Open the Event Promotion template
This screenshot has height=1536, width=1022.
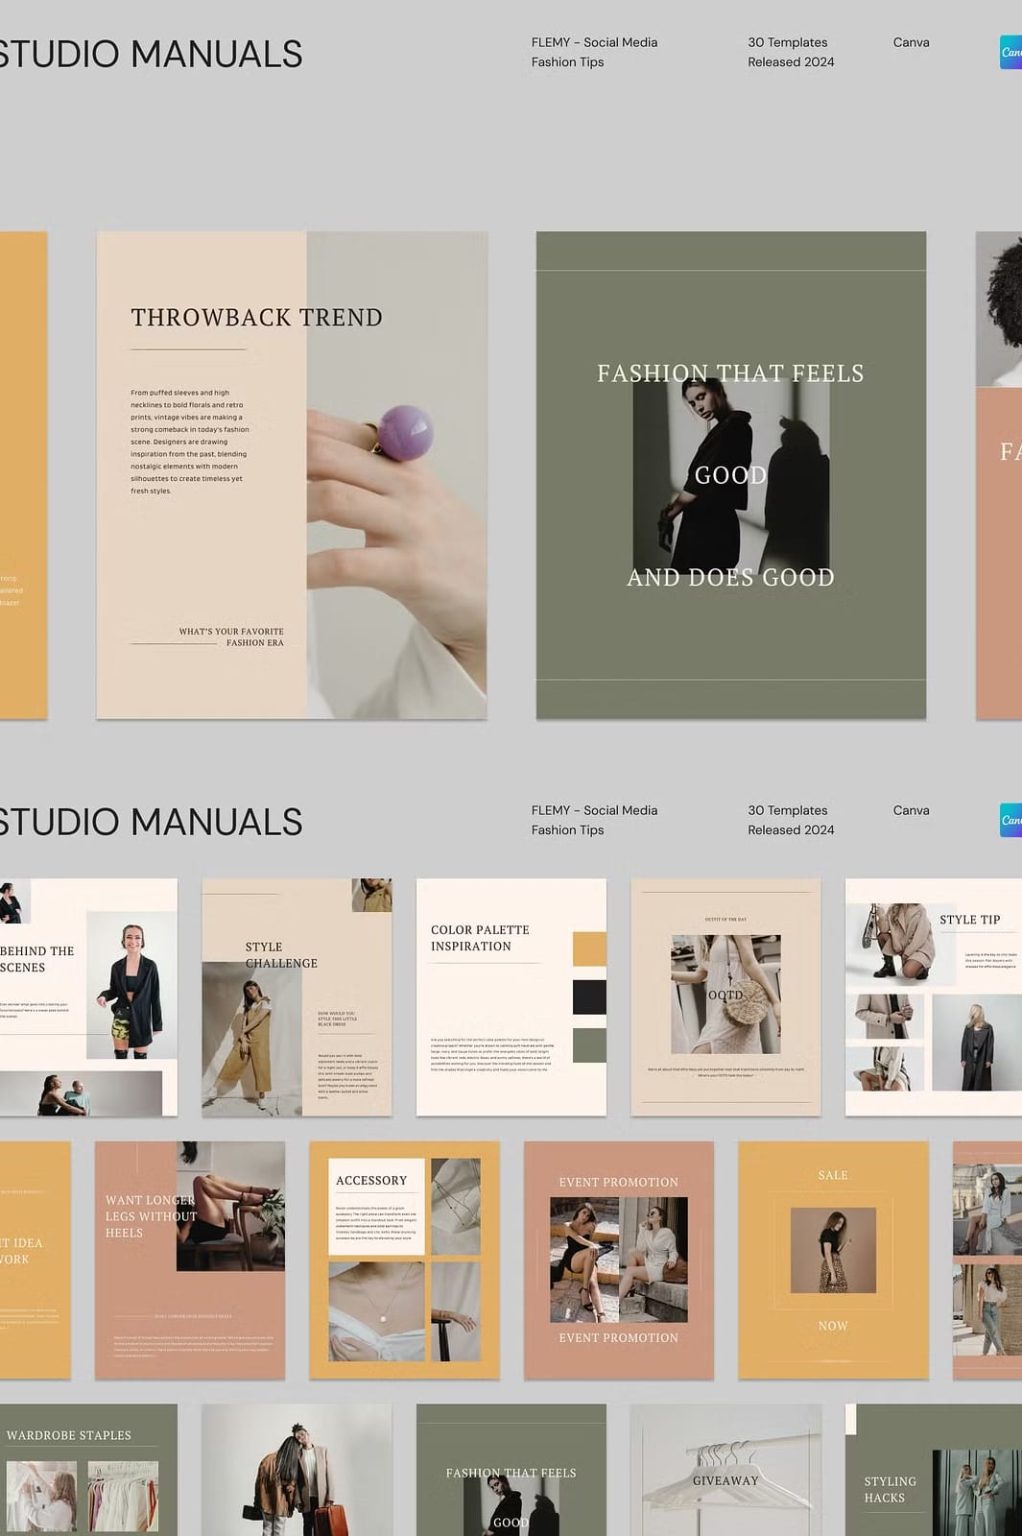tap(619, 1260)
